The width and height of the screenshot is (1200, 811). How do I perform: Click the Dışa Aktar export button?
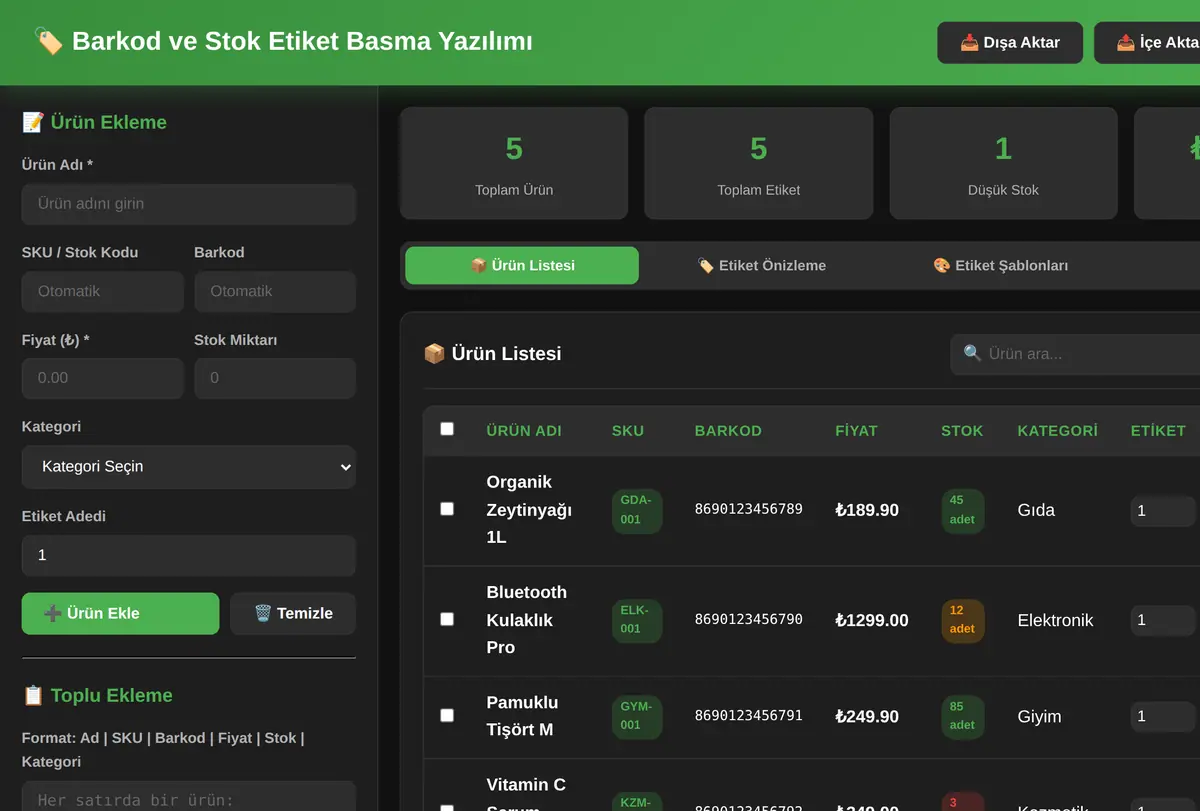(x=1010, y=43)
